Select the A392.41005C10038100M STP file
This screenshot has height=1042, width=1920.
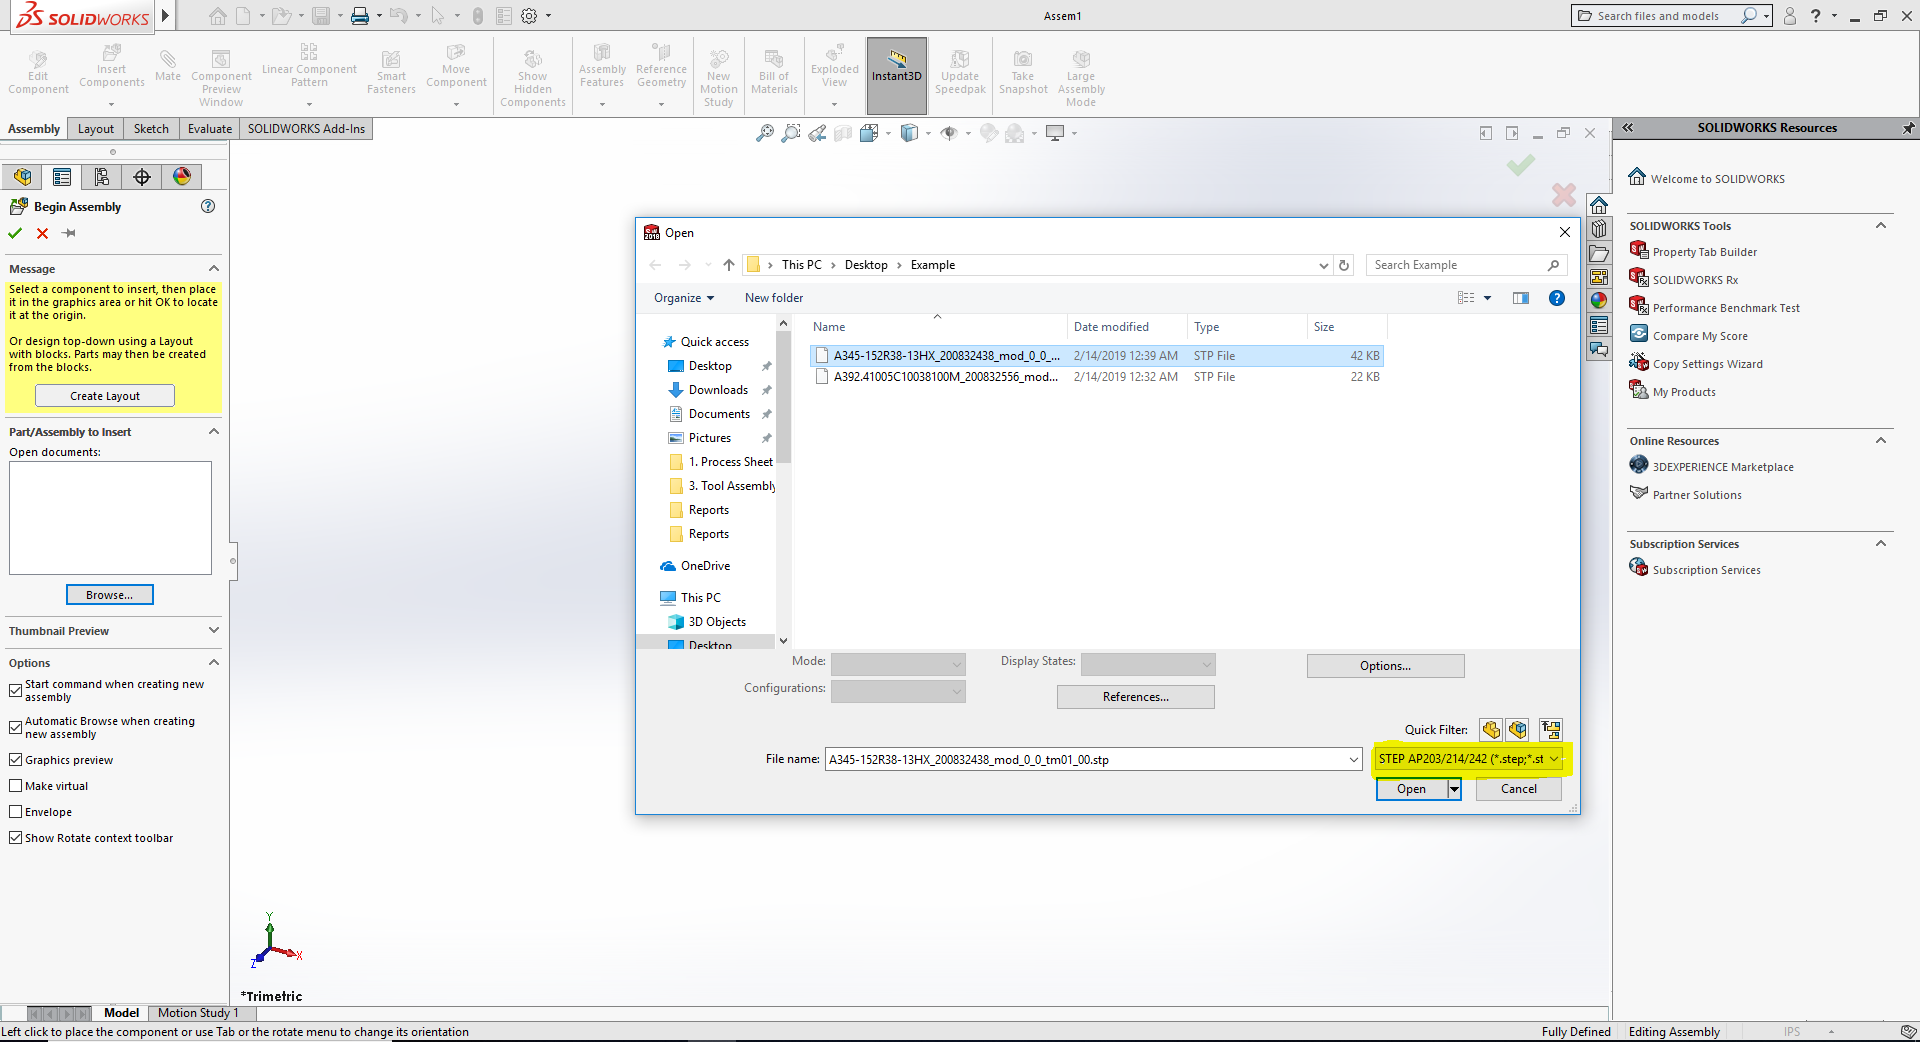(945, 377)
